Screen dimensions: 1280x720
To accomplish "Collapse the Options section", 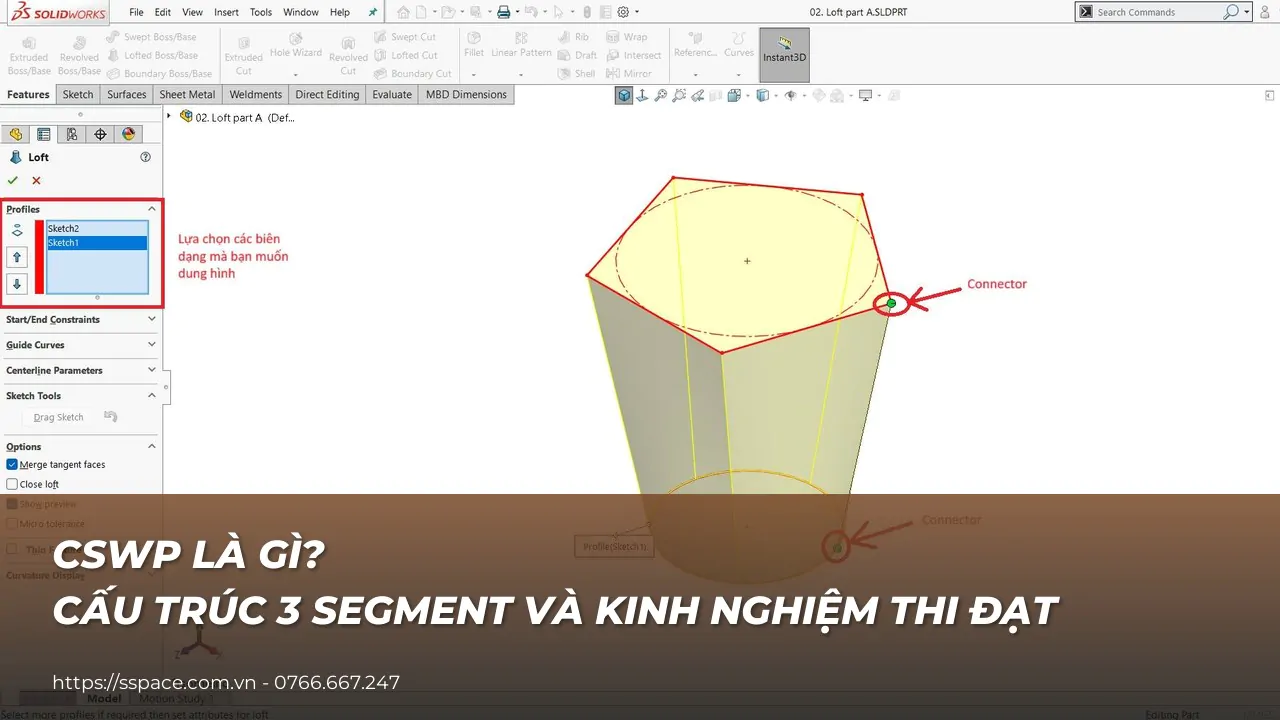I will click(152, 446).
